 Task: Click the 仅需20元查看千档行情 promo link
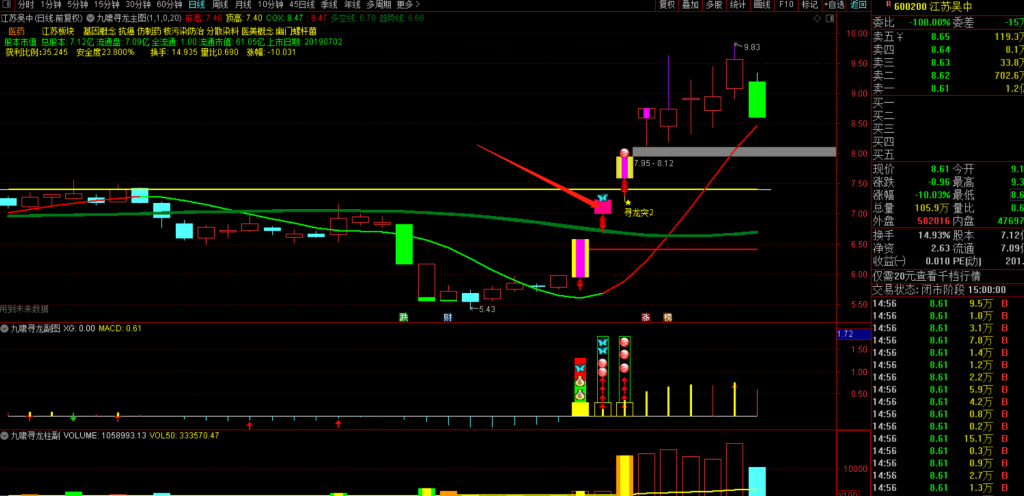point(925,275)
